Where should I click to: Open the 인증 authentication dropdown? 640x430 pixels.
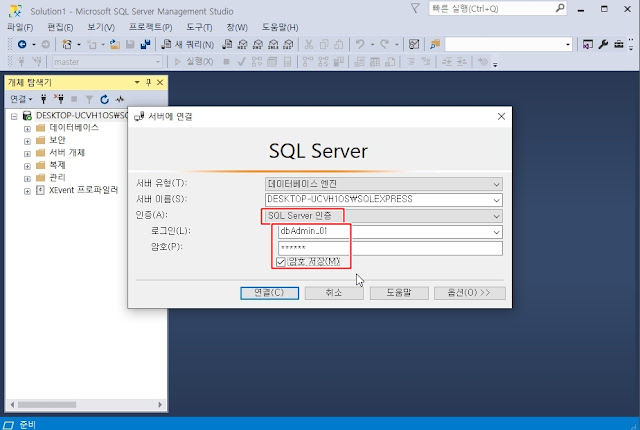[x=496, y=216]
